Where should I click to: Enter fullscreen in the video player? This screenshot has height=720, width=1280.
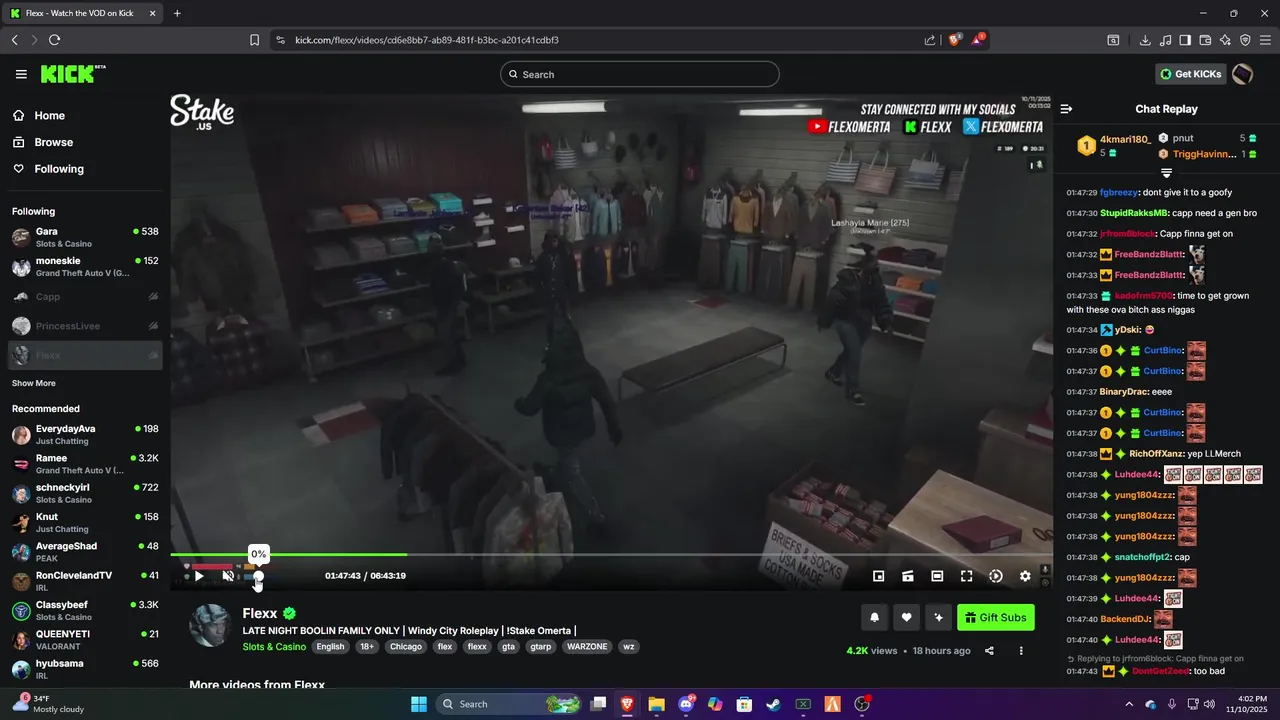click(x=966, y=576)
